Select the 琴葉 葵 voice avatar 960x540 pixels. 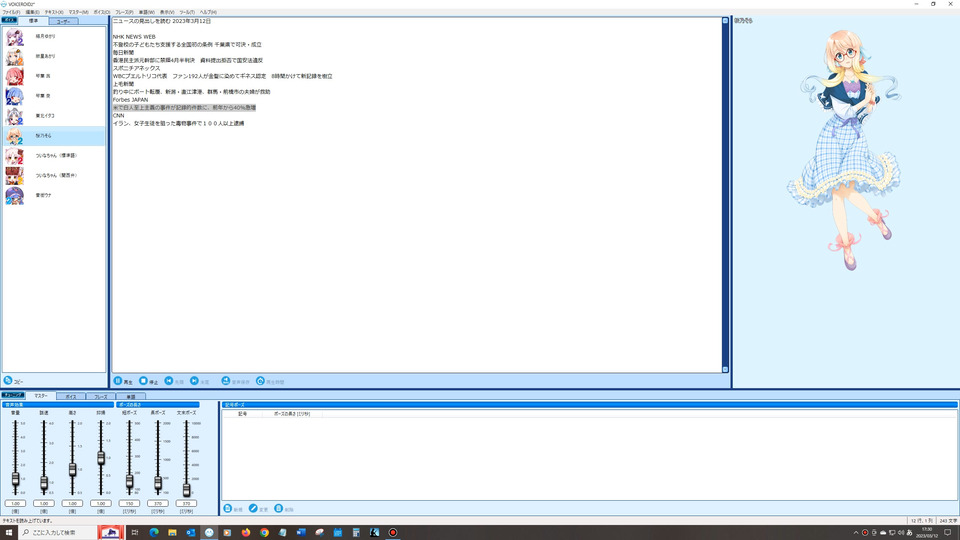(x=14, y=96)
